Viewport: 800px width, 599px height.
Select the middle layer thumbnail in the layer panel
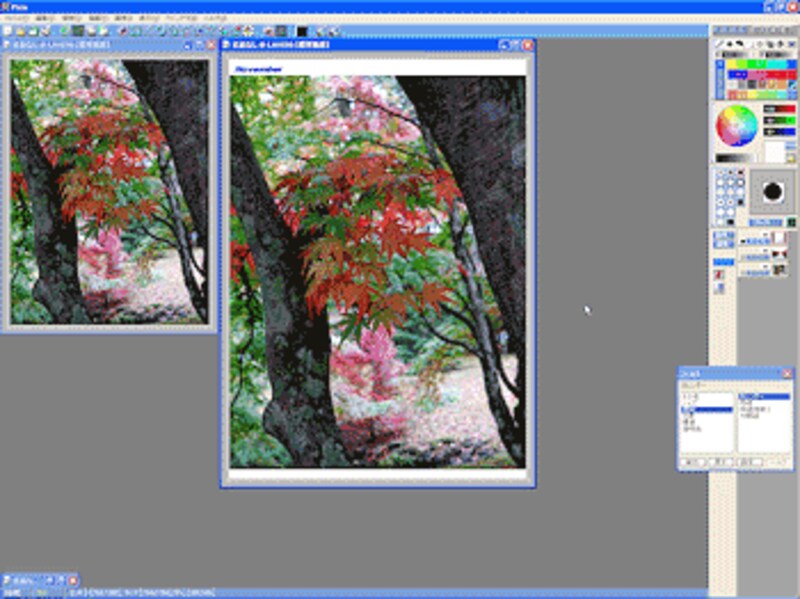tap(779, 254)
